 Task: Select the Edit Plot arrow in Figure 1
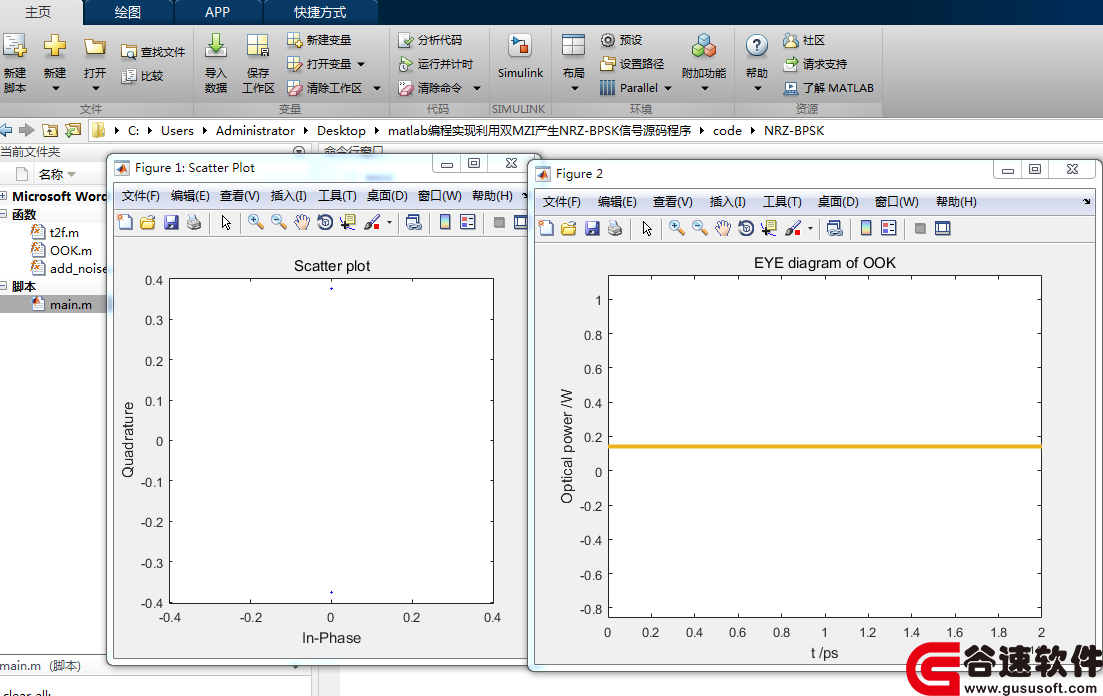(226, 222)
